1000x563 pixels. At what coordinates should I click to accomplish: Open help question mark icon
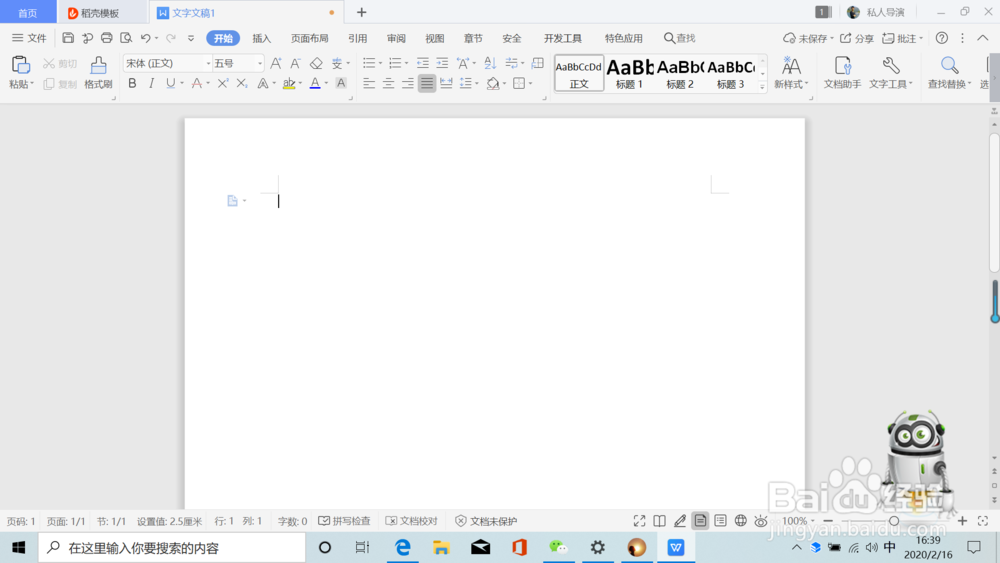point(941,38)
